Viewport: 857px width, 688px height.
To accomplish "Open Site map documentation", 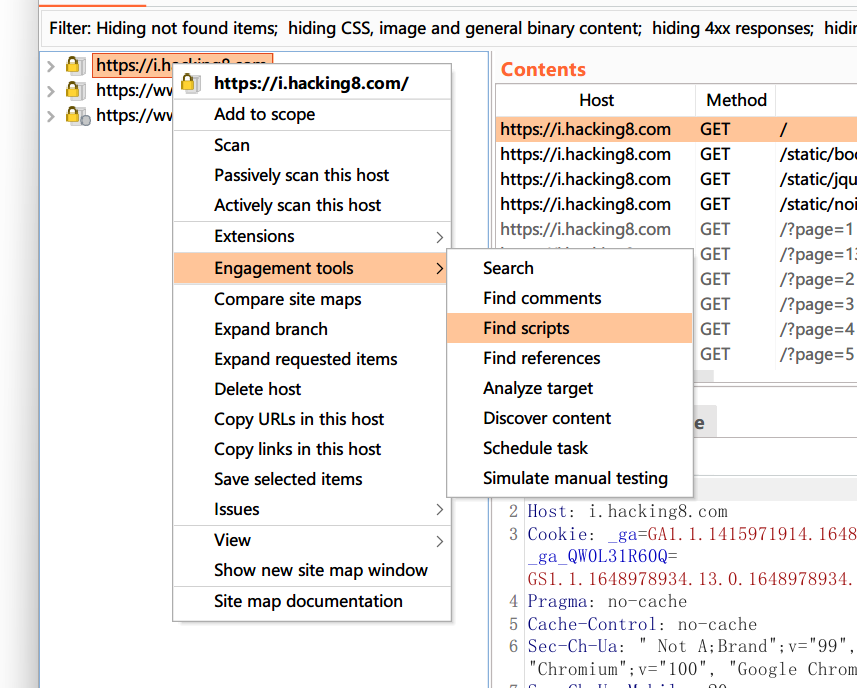I will pos(312,602).
